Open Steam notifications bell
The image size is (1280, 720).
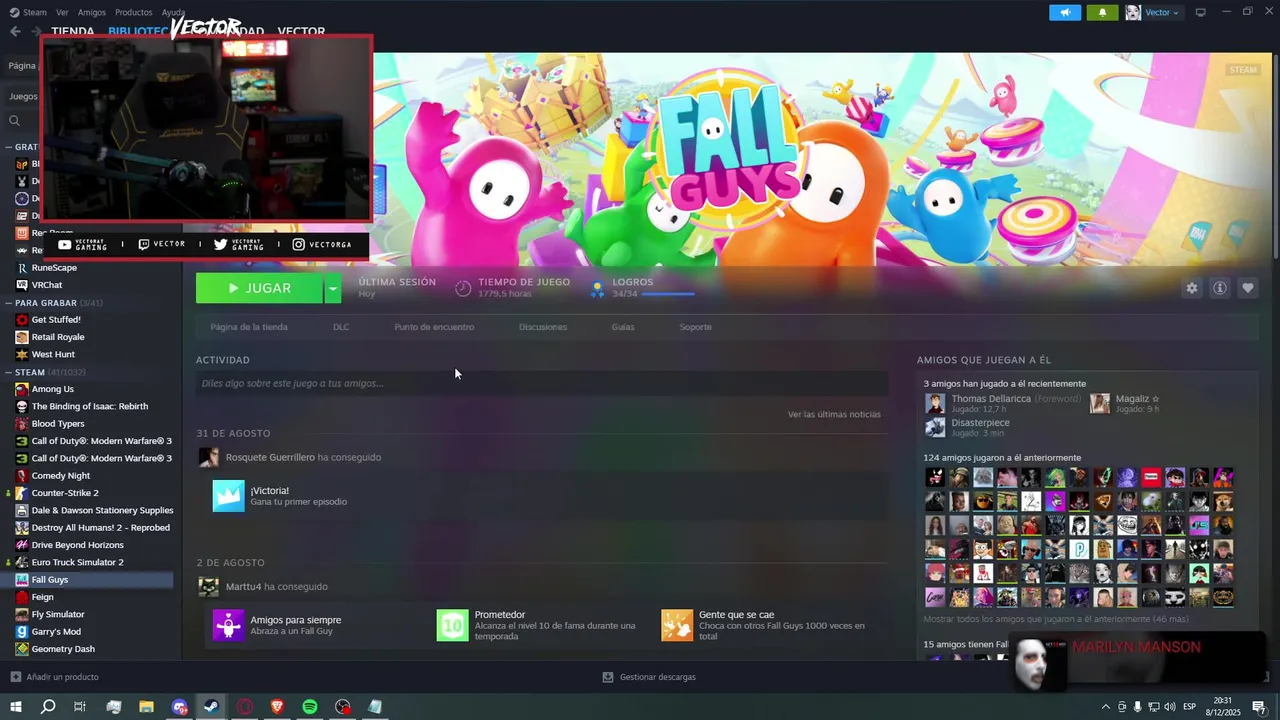[x=1102, y=12]
